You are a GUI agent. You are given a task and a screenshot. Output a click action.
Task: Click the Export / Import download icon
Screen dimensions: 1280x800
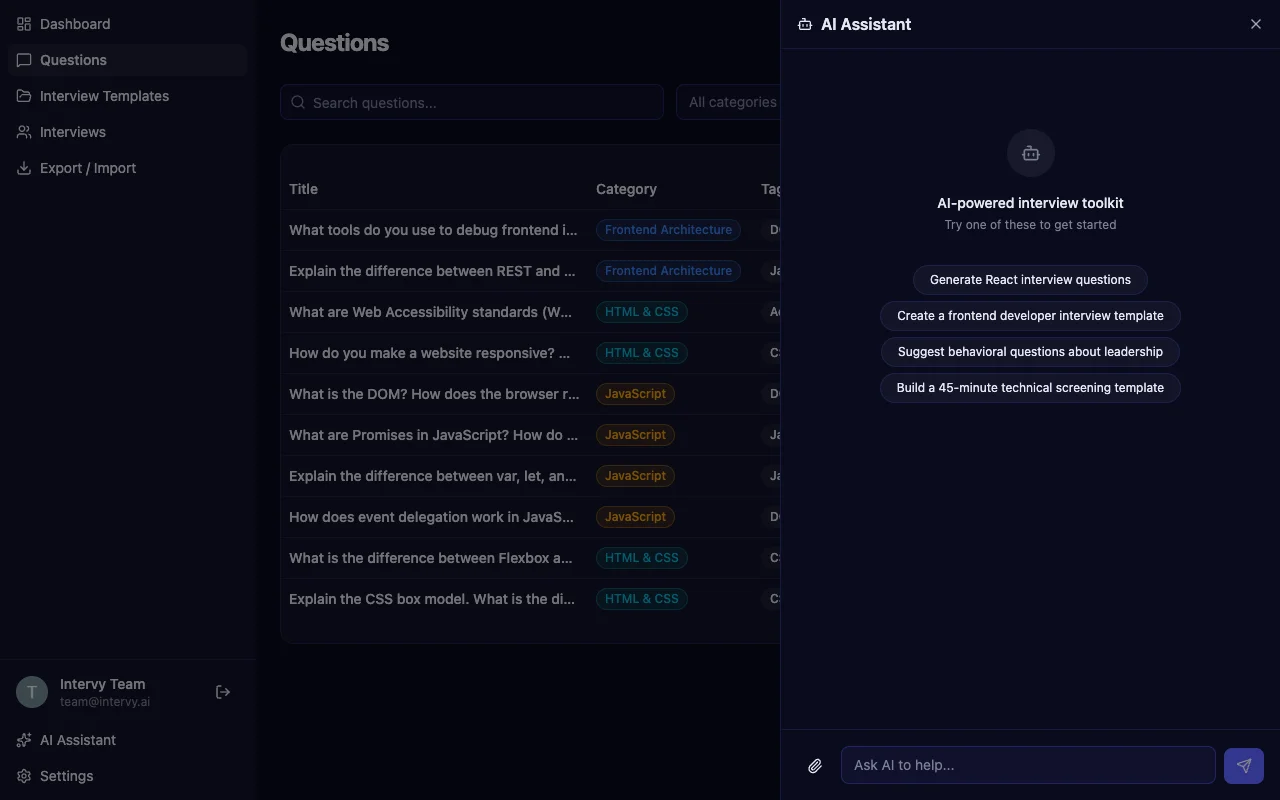point(23,167)
